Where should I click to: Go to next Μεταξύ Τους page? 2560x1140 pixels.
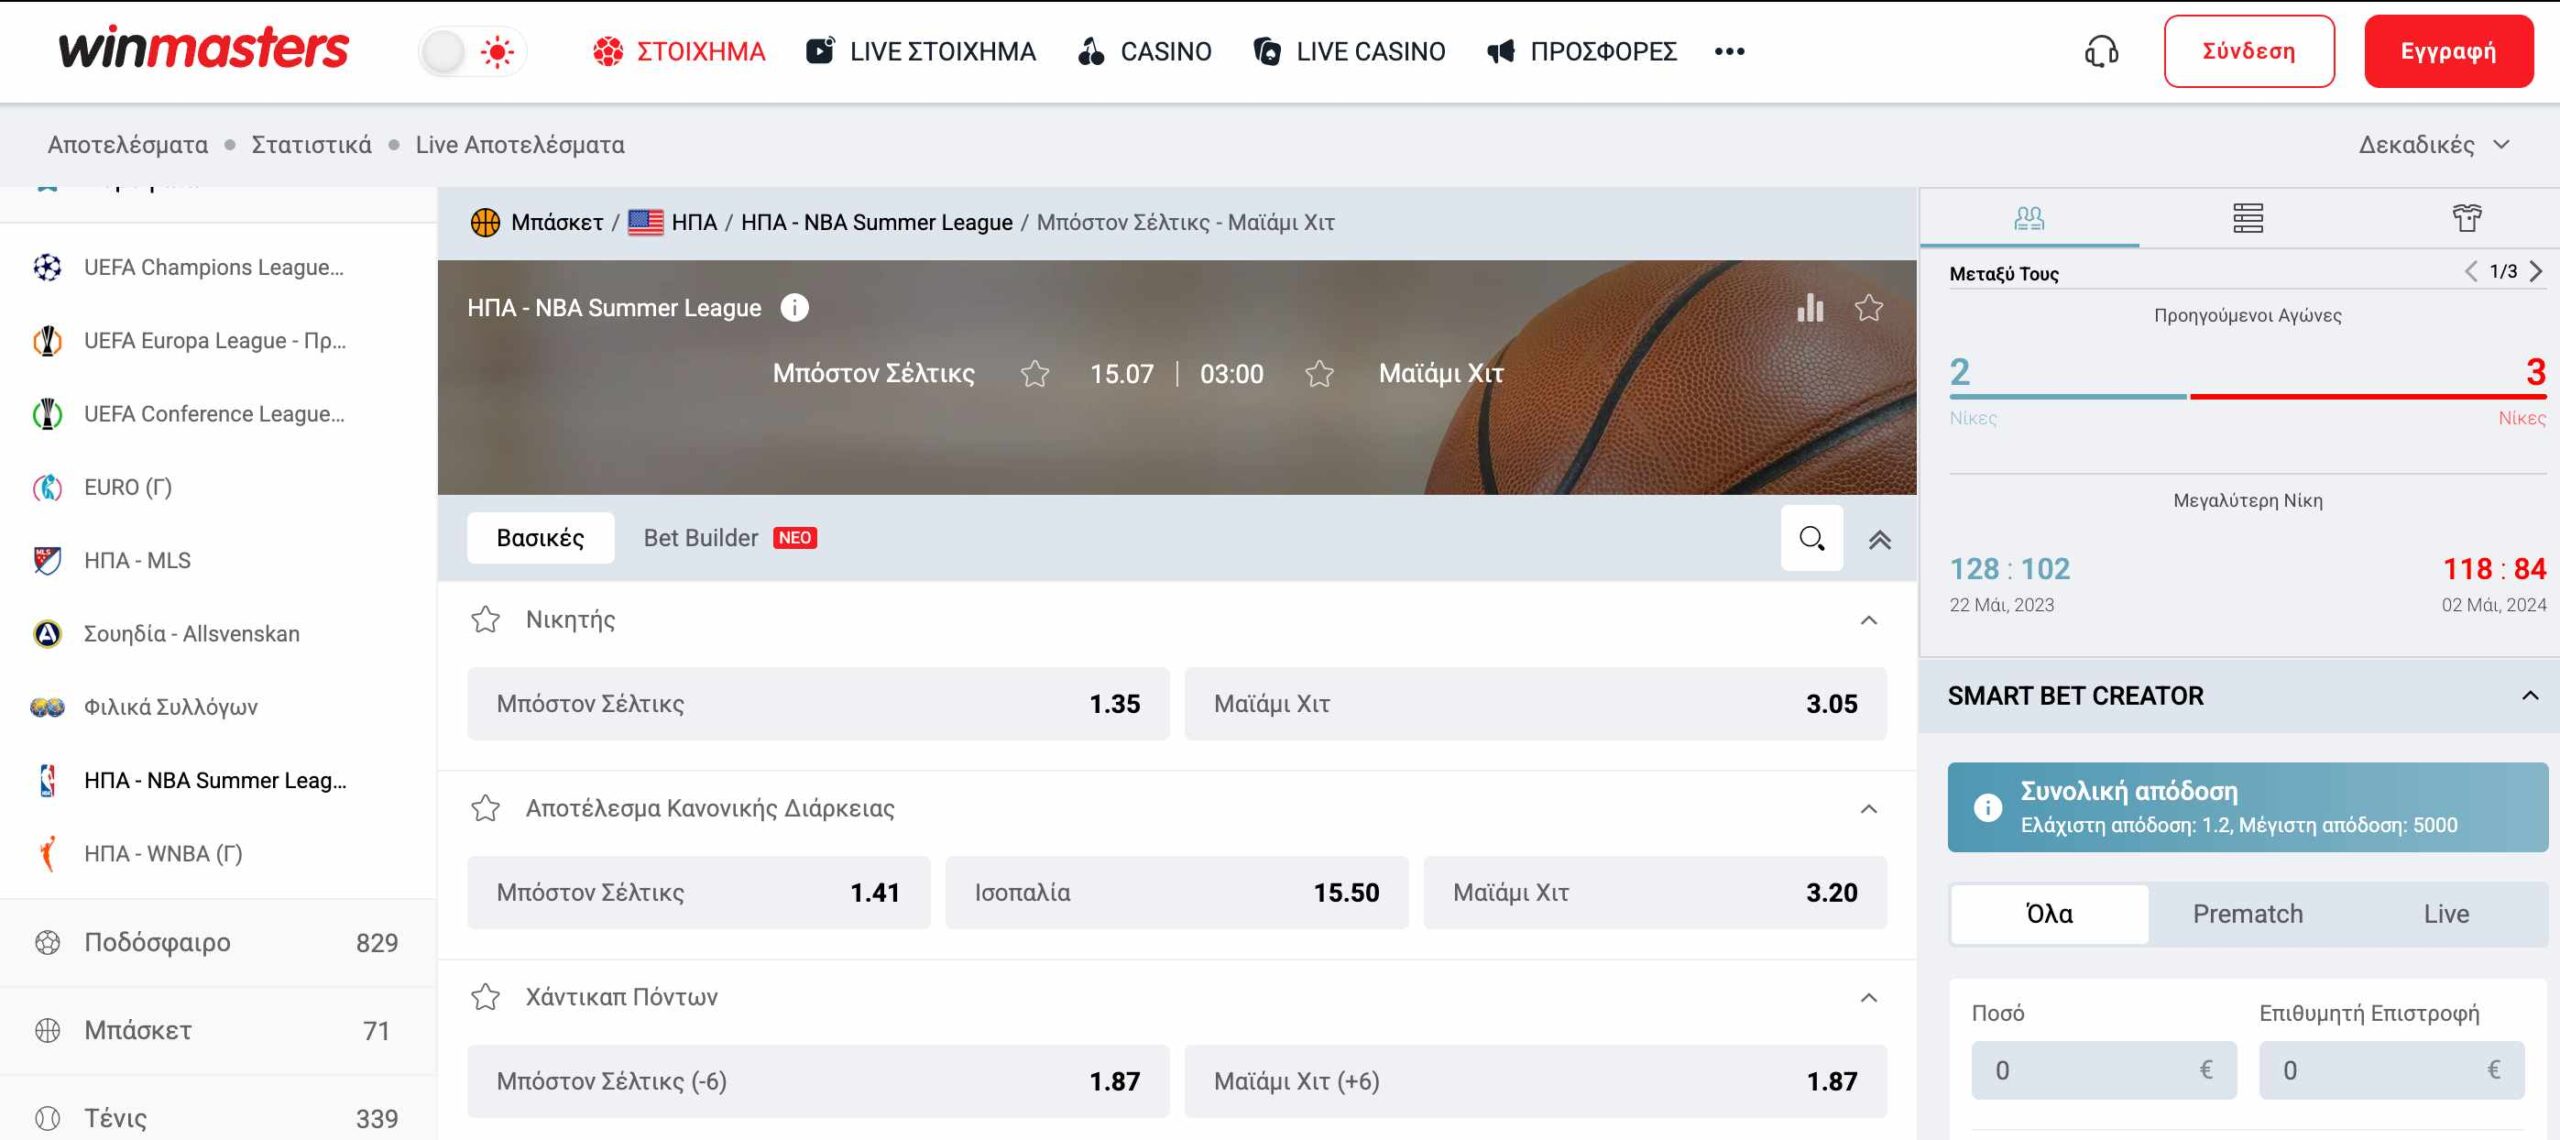2536,271
